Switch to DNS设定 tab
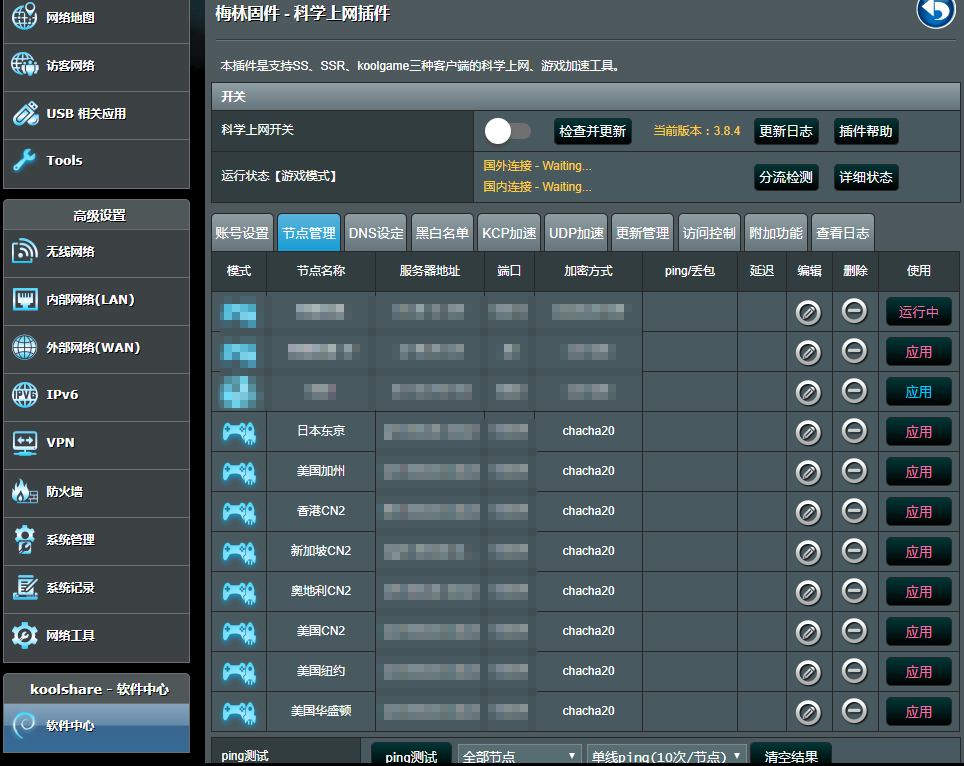 click(x=376, y=233)
